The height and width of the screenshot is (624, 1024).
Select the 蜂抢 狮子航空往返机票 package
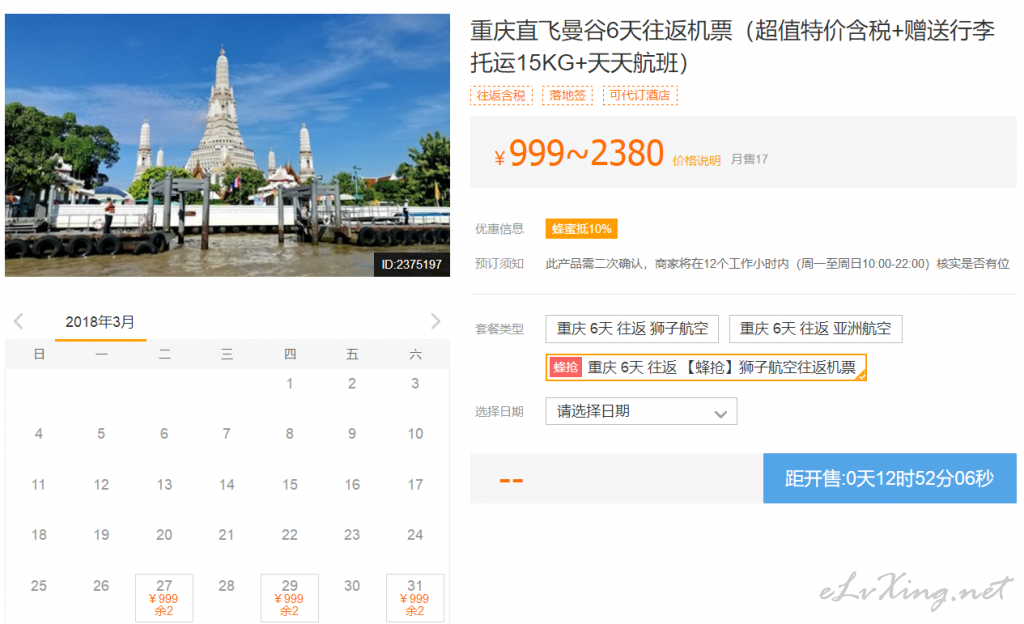click(x=706, y=367)
